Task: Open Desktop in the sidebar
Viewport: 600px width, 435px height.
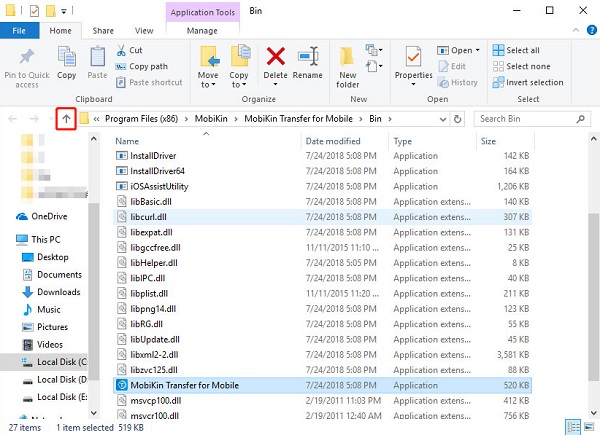Action: (x=45, y=257)
